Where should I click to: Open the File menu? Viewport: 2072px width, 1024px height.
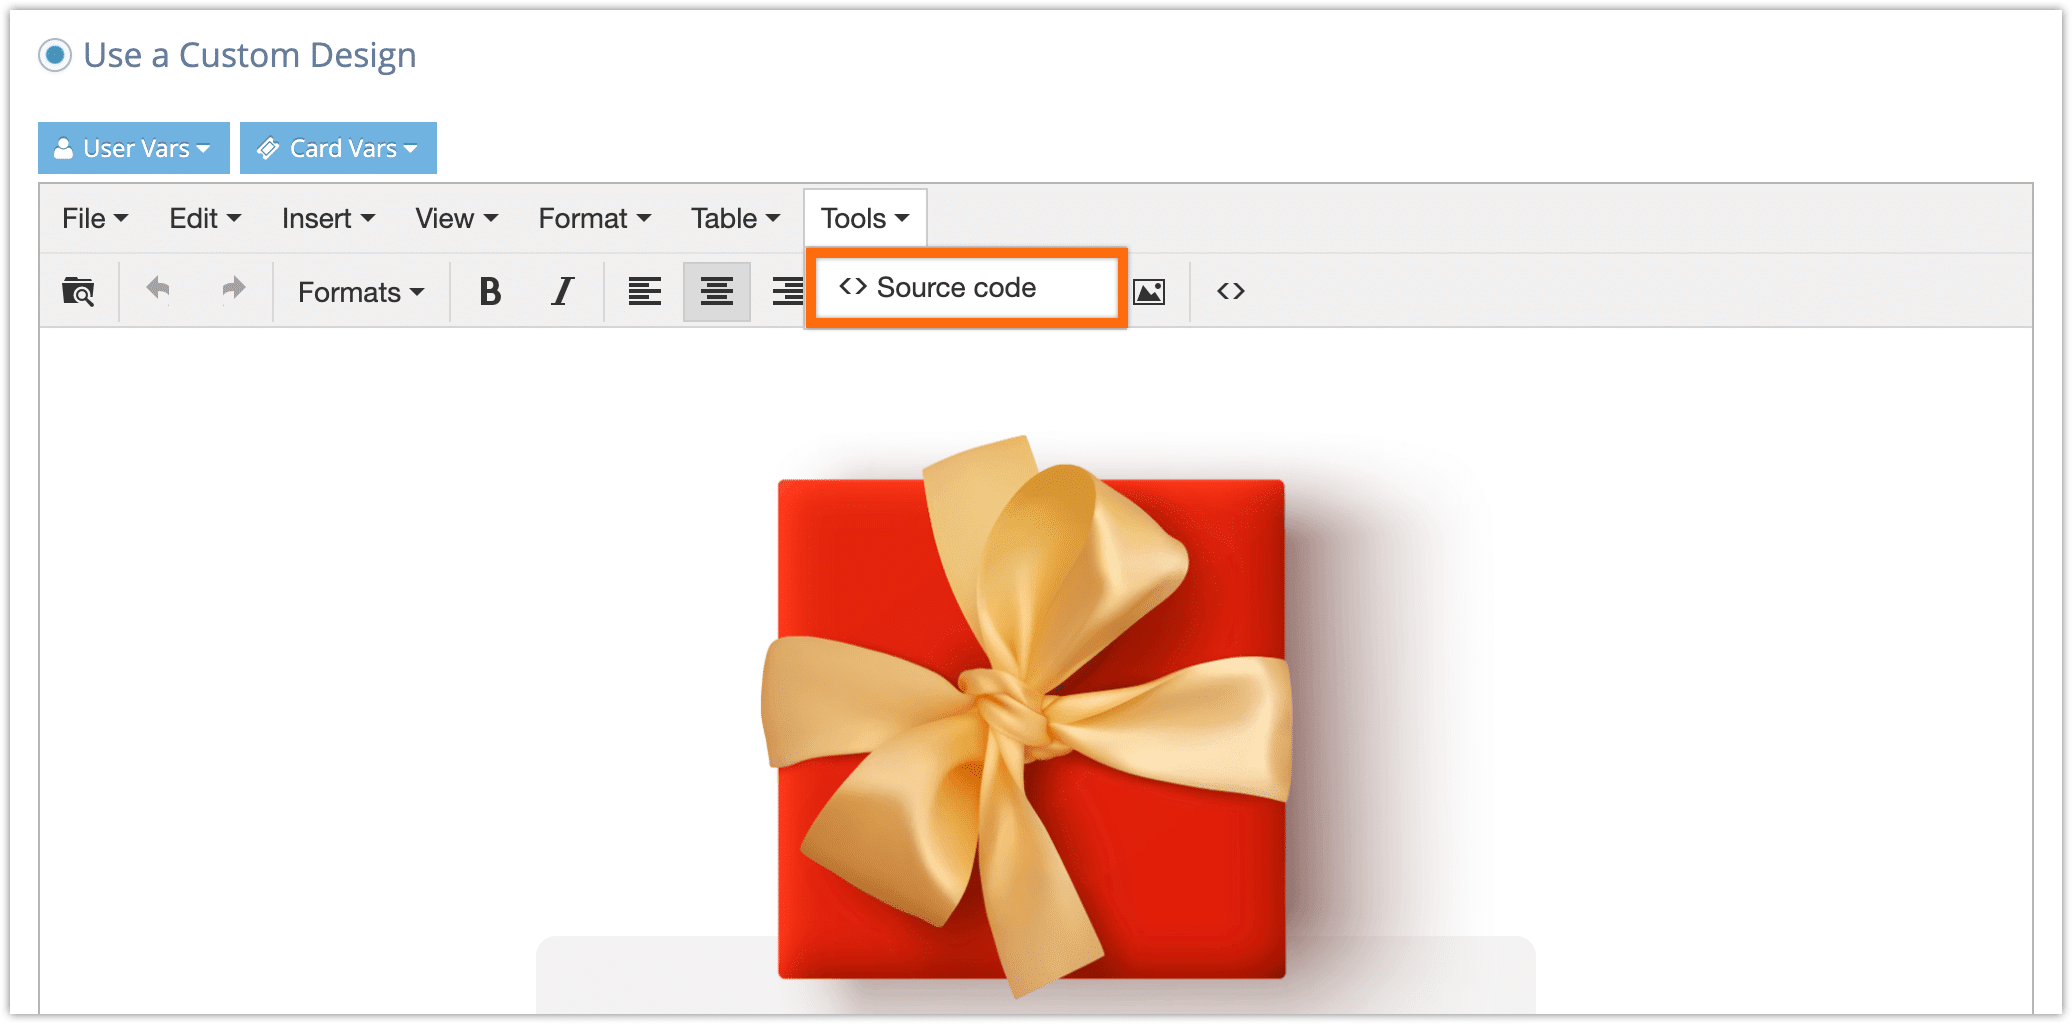point(95,218)
